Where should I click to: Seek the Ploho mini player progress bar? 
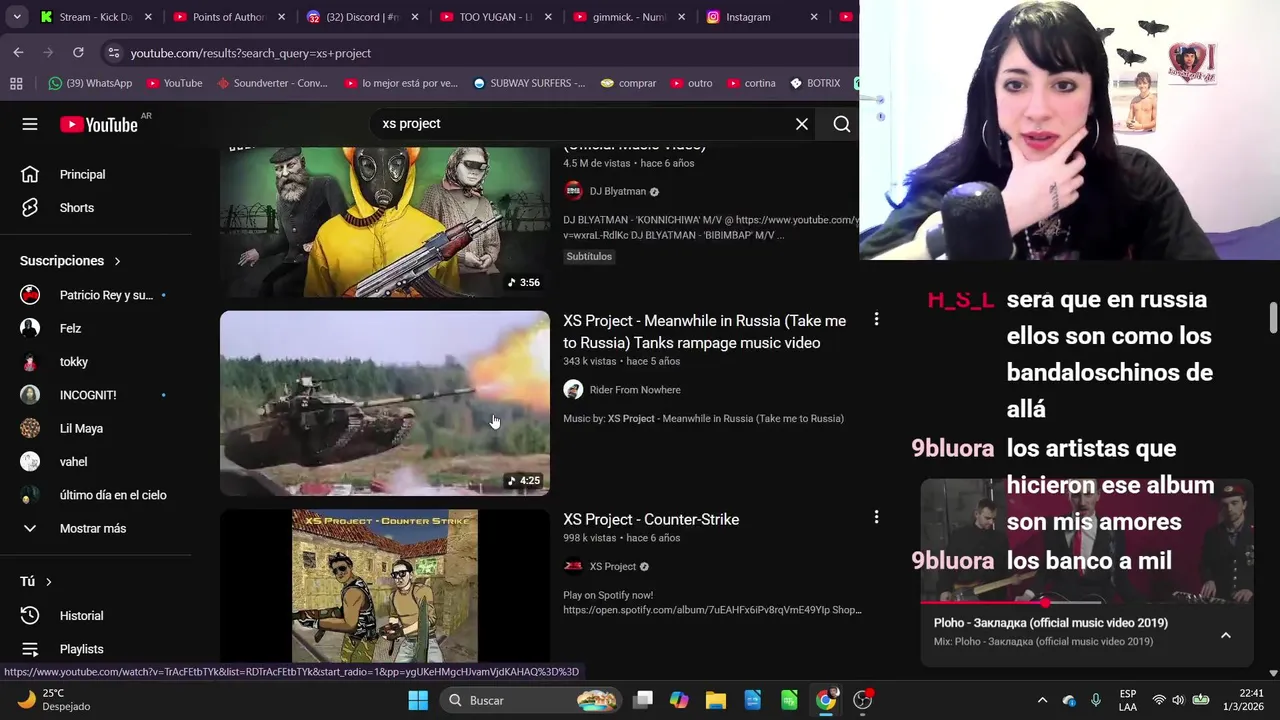(x=1086, y=603)
